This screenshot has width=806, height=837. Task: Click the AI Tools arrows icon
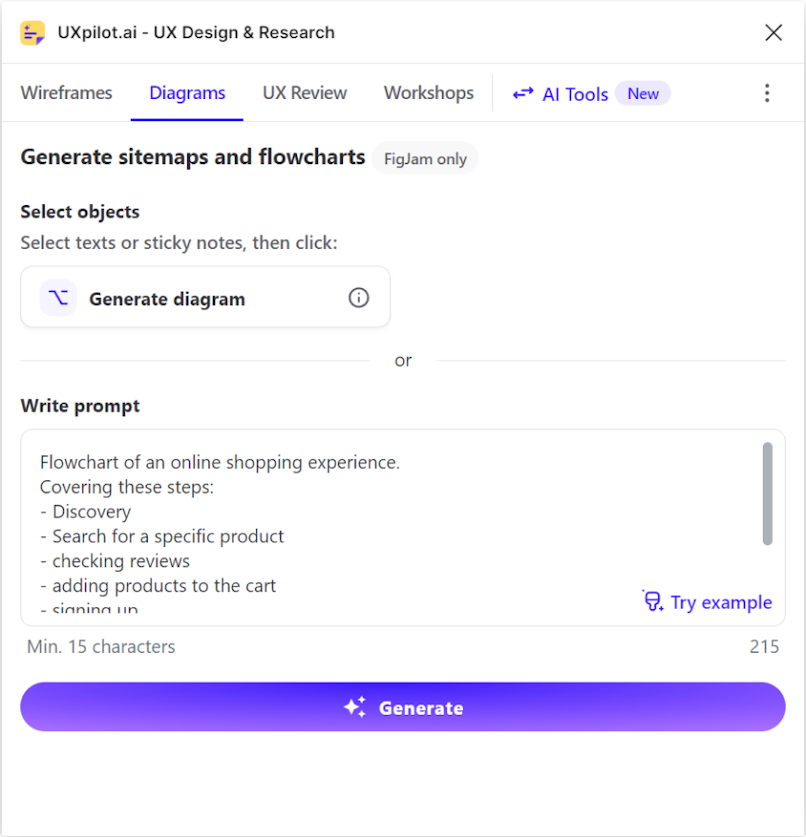point(523,93)
